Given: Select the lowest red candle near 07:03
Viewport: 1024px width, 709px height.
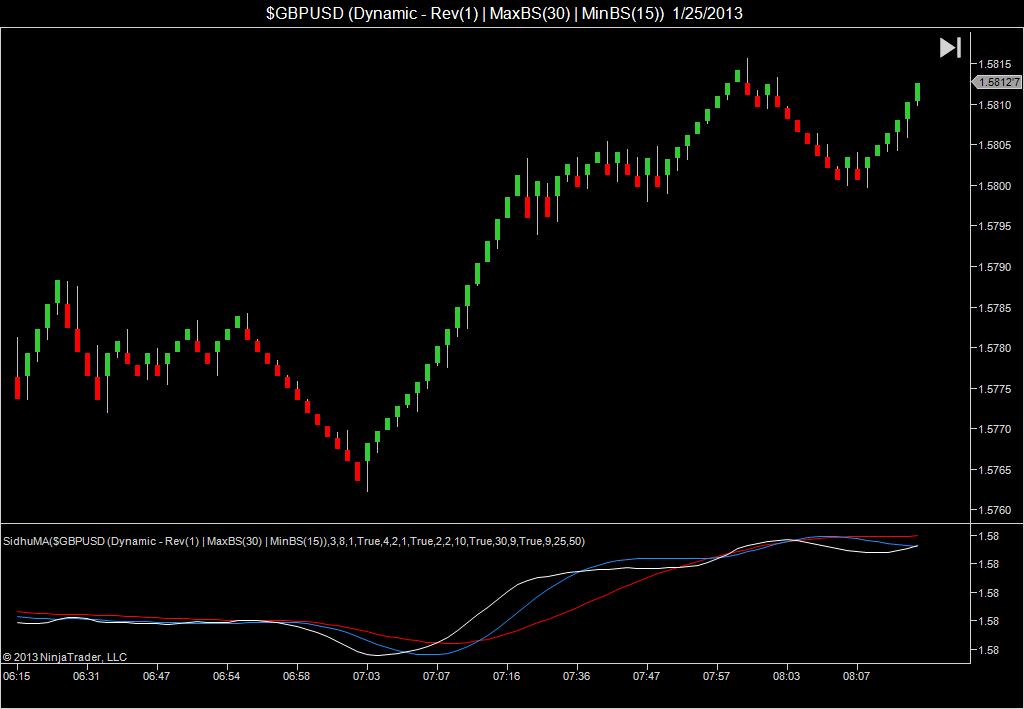Looking at the screenshot, I should click(x=357, y=471).
